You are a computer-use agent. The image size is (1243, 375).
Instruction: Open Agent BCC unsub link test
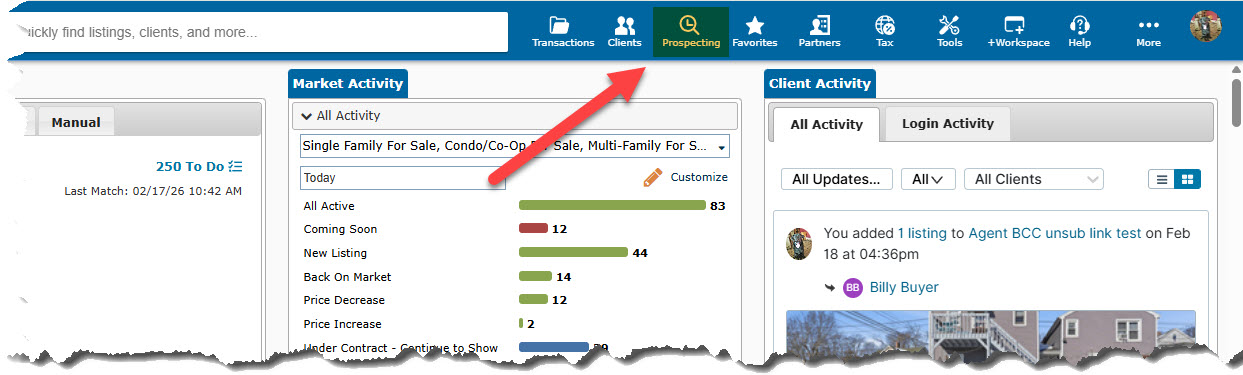1055,233
